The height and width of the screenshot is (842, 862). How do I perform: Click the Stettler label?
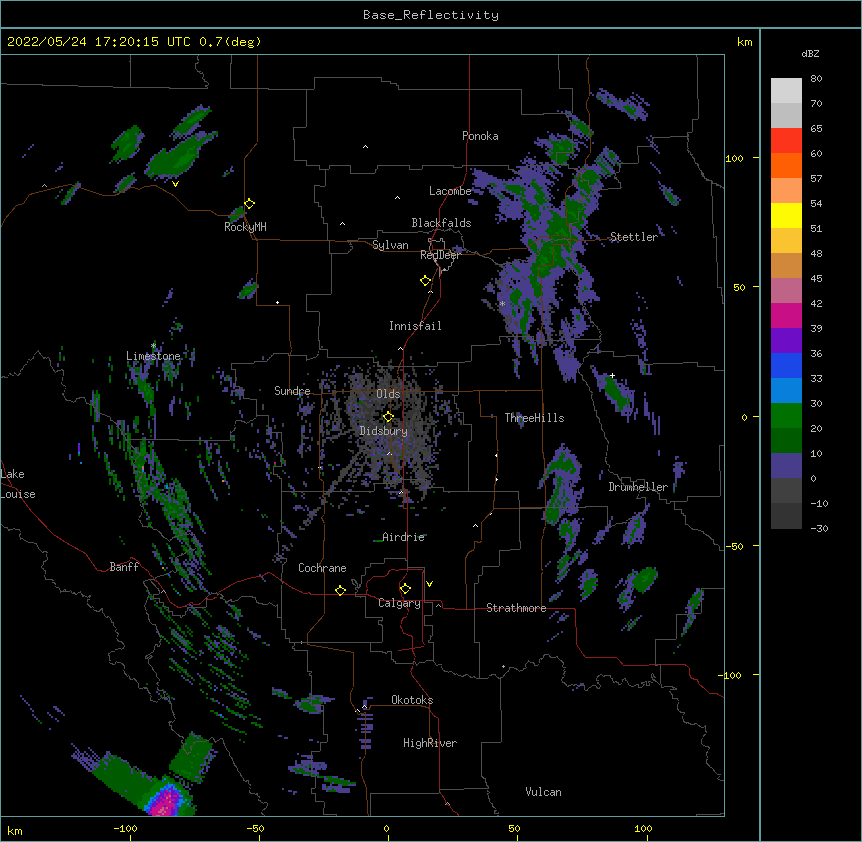[633, 237]
